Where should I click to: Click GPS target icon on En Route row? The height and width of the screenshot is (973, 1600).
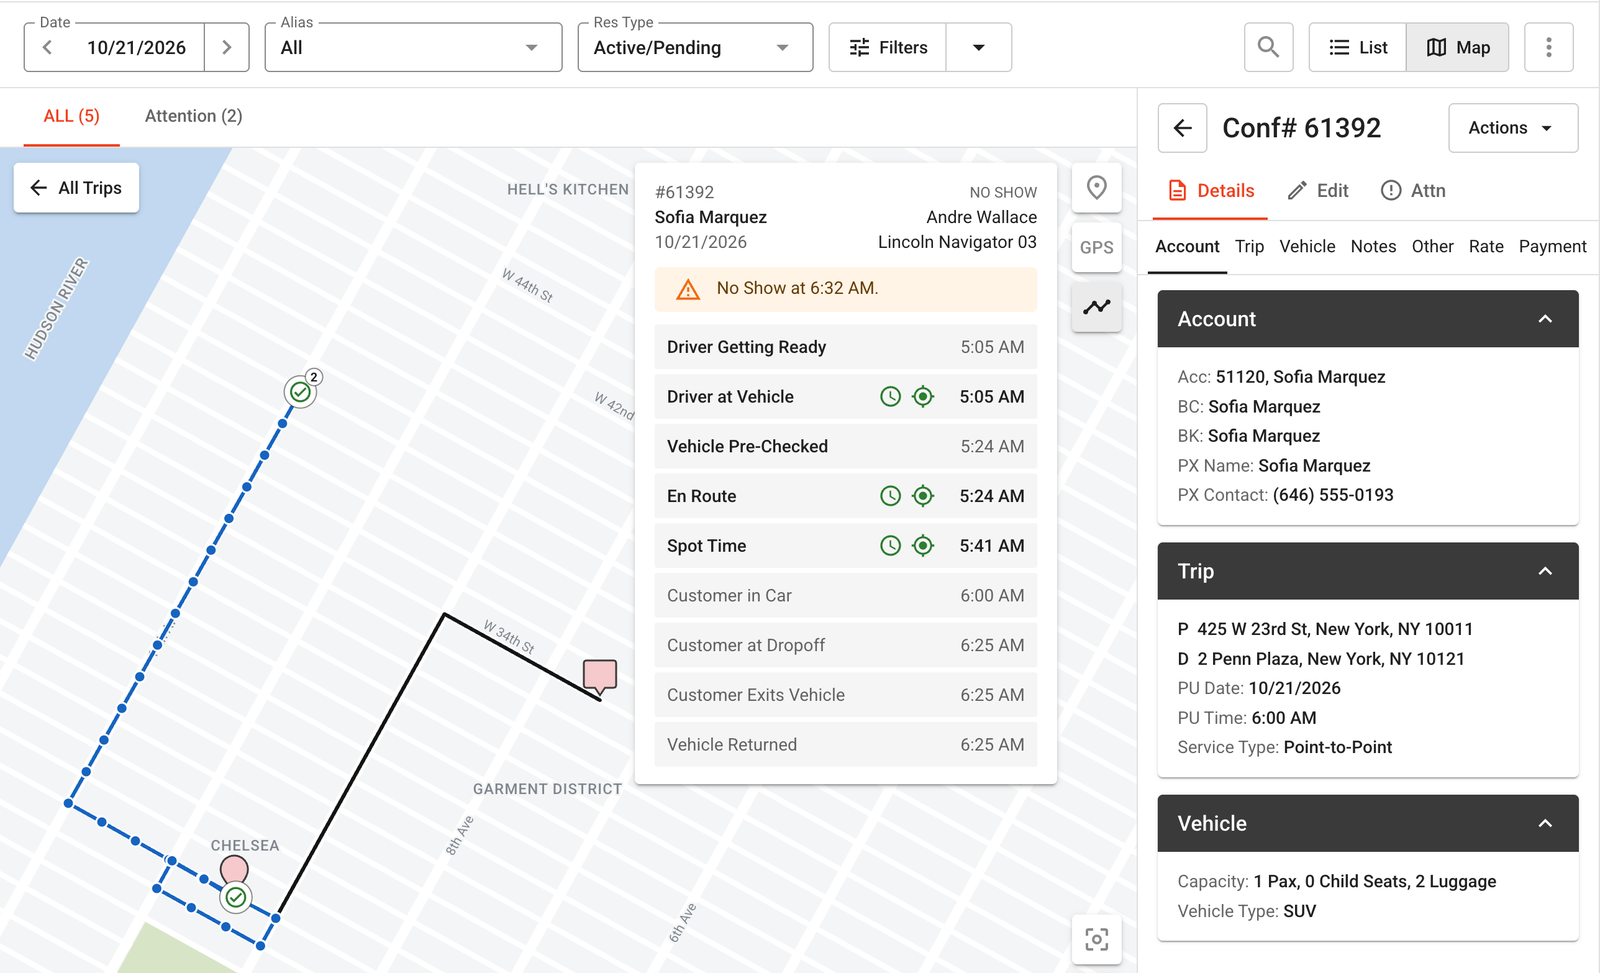click(x=923, y=496)
